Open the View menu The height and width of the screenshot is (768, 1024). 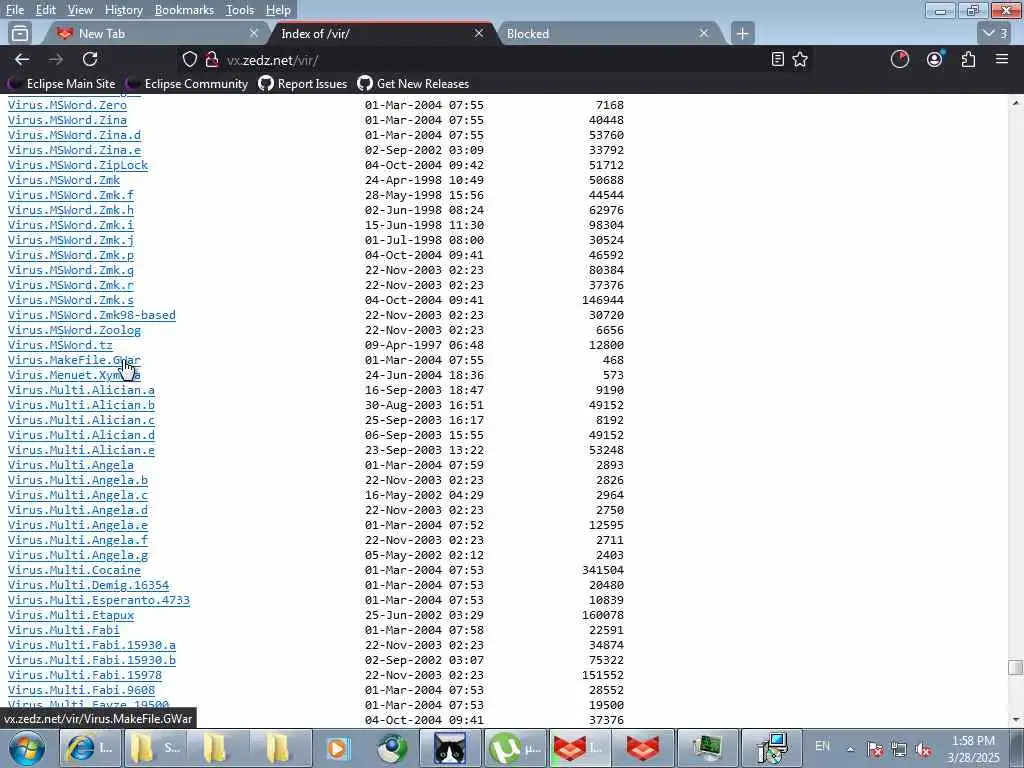80,10
